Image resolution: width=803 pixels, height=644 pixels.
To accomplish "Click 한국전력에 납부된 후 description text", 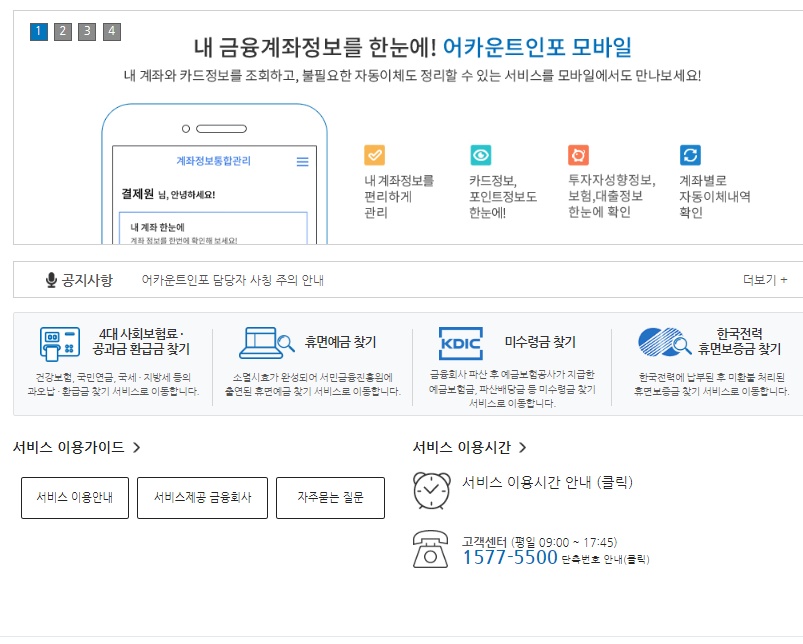I will [711, 384].
